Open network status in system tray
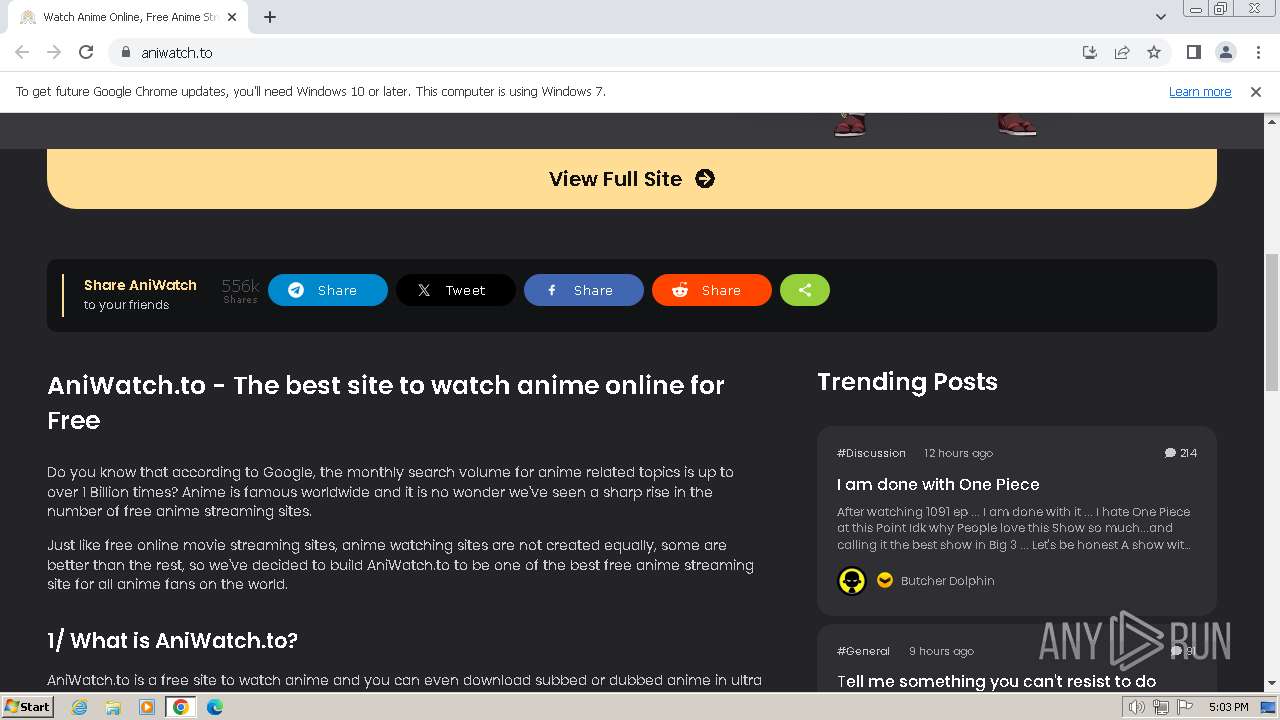Screen dimensions: 1280x720 [x=1160, y=707]
